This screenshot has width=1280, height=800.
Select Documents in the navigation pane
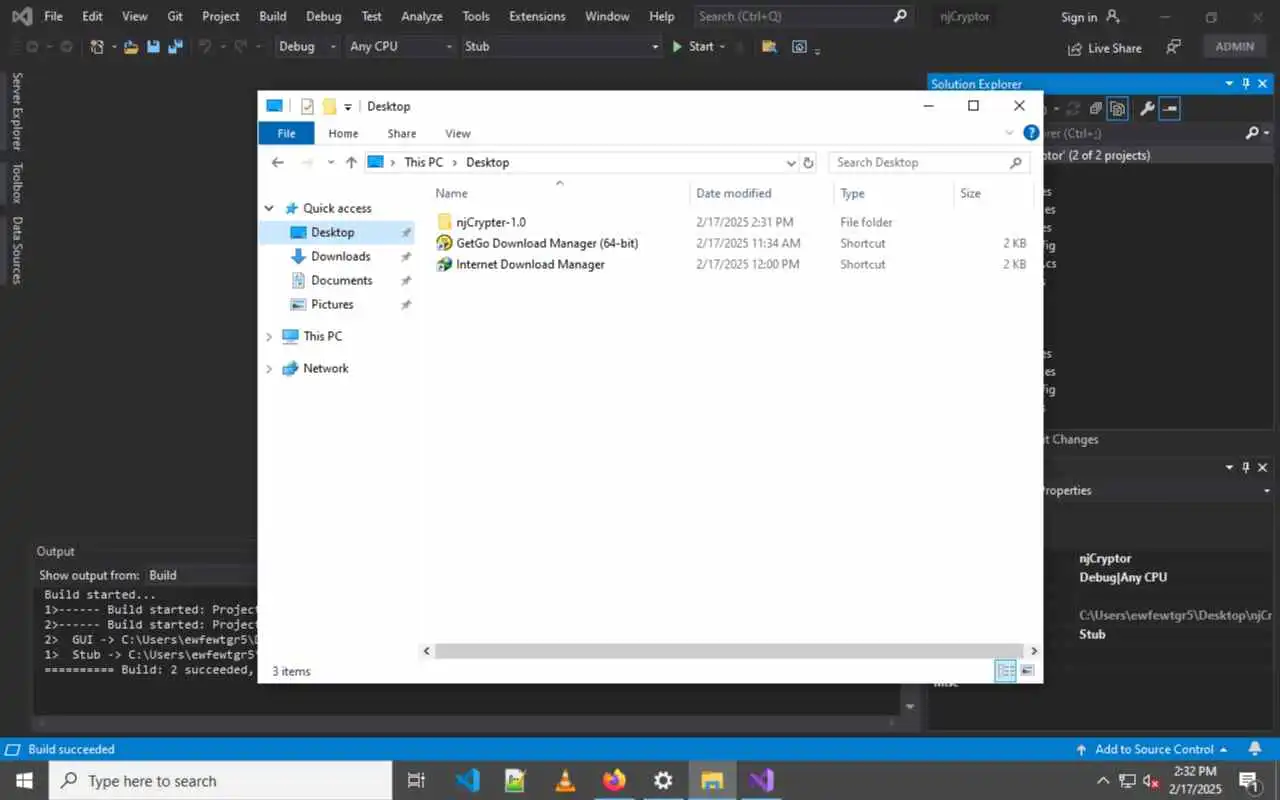click(341, 280)
